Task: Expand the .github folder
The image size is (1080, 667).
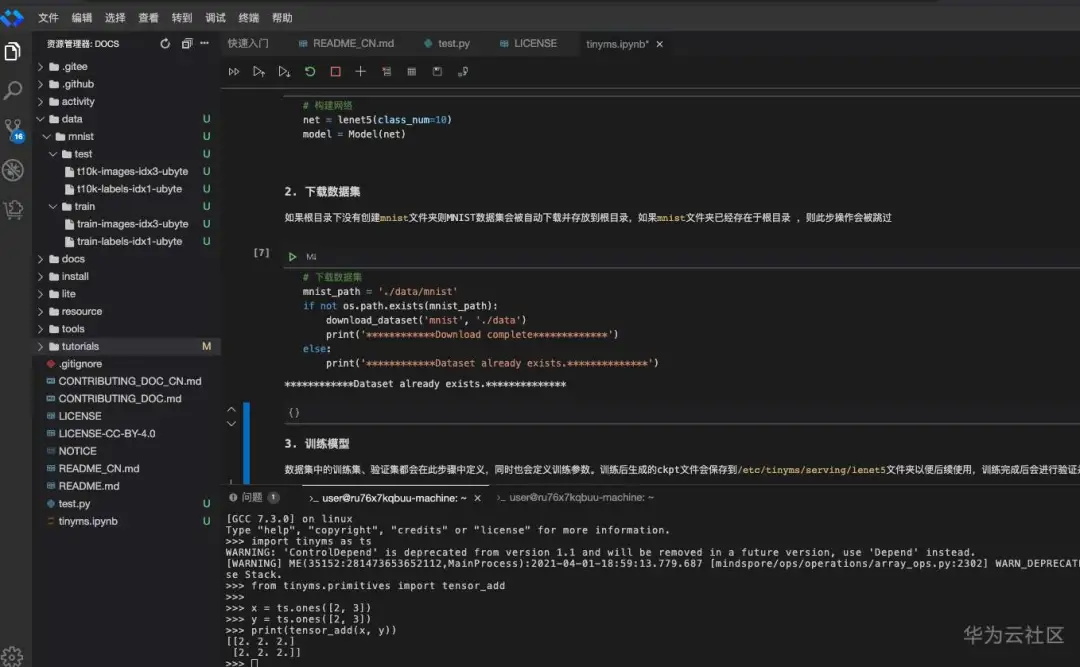Action: click(77, 84)
